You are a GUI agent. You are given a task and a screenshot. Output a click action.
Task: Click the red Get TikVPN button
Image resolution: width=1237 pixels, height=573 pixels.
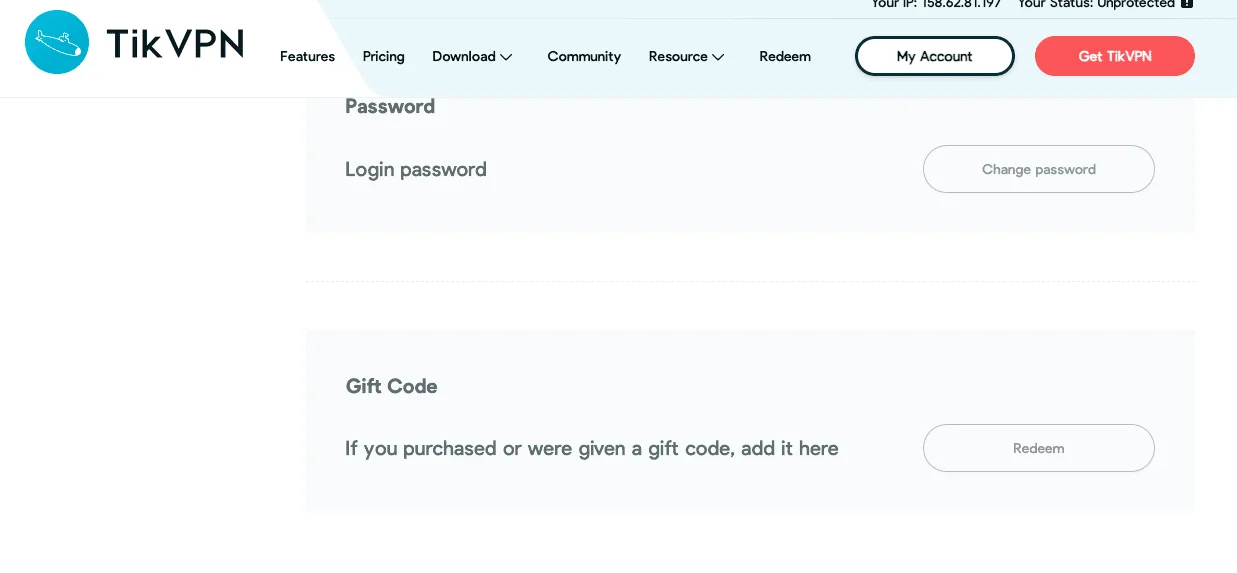1115,56
